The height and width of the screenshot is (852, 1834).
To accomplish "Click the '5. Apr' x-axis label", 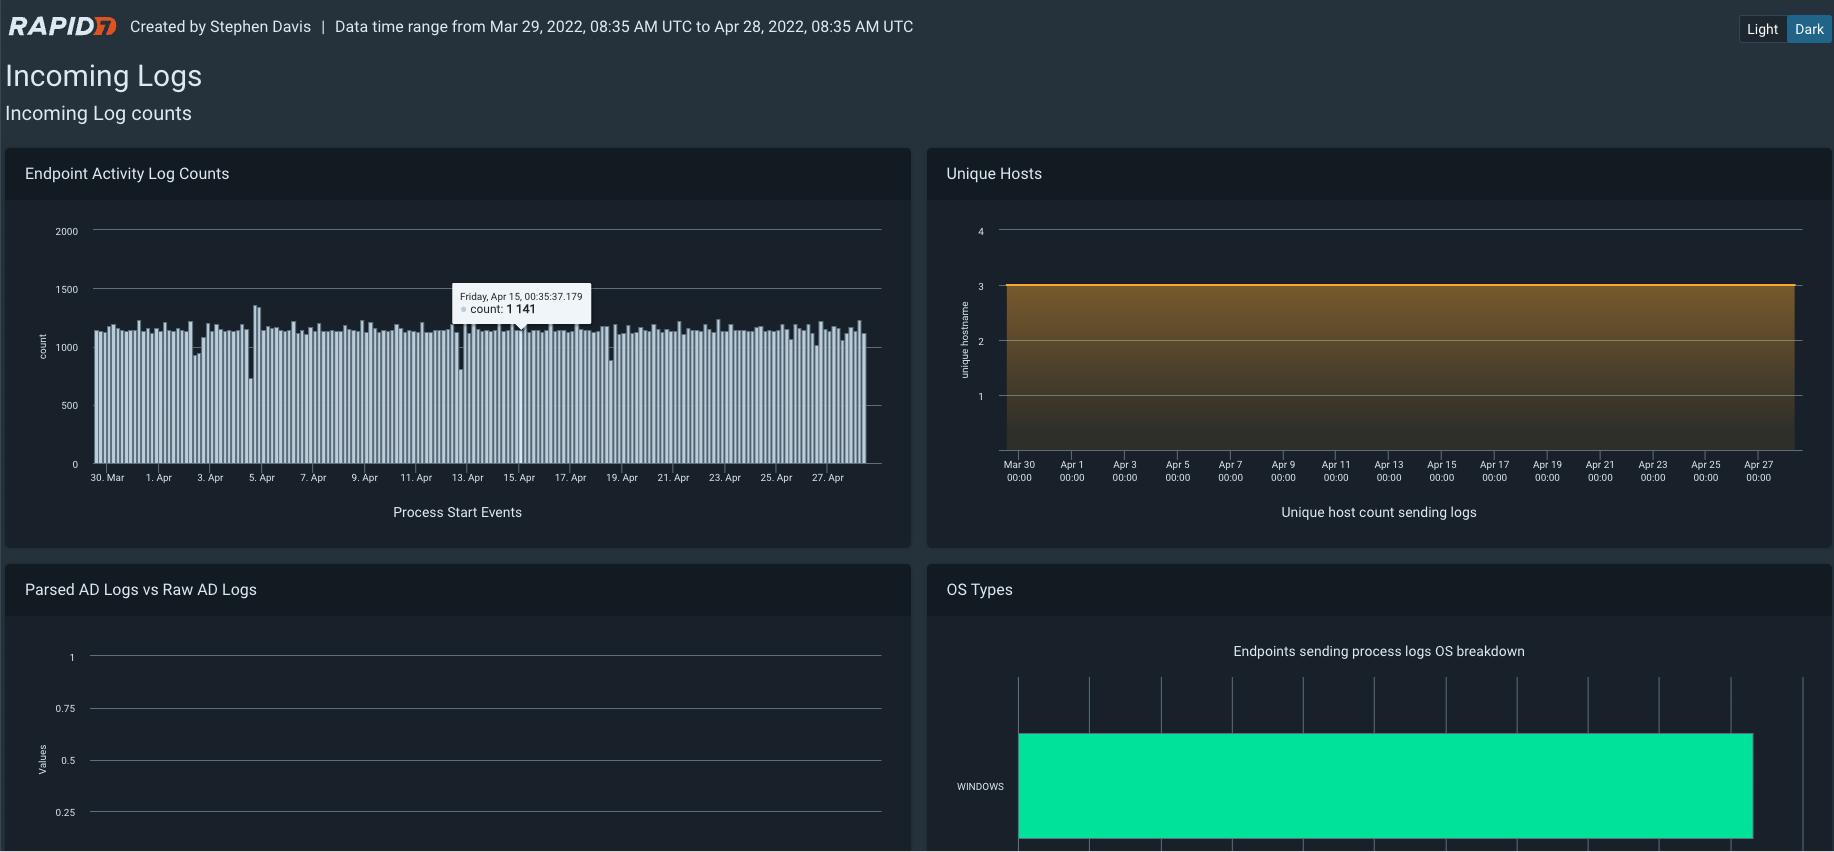I will 261,478.
